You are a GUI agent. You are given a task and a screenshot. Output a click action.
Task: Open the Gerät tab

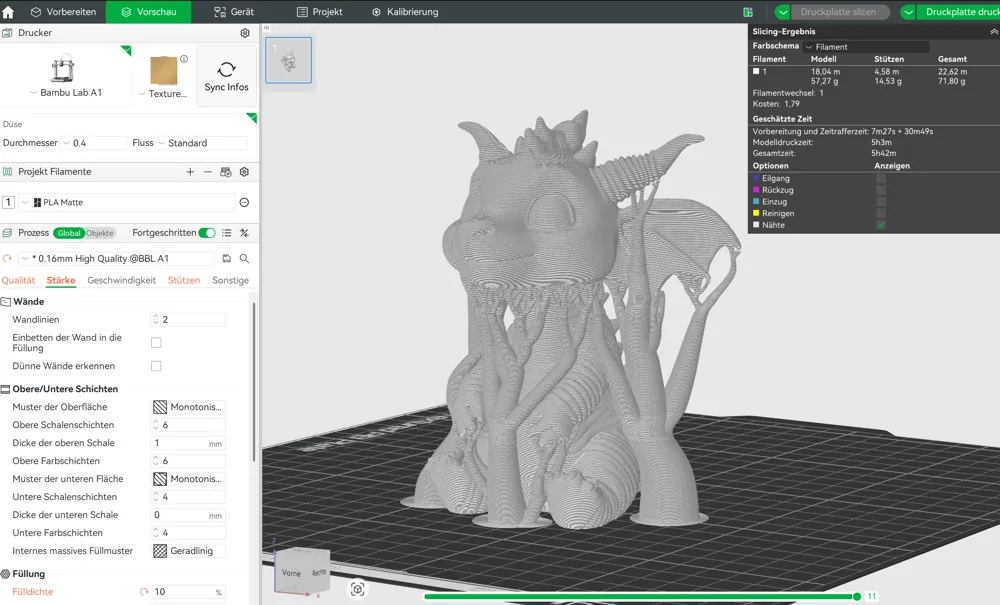(x=234, y=11)
